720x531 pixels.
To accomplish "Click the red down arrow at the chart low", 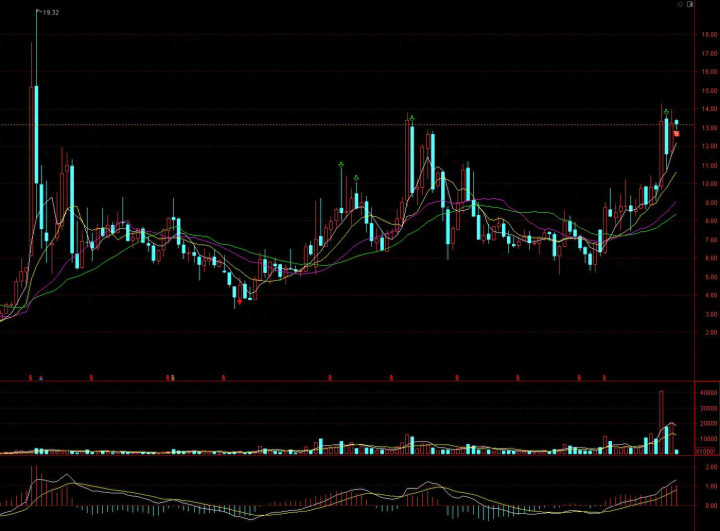I will [240, 301].
